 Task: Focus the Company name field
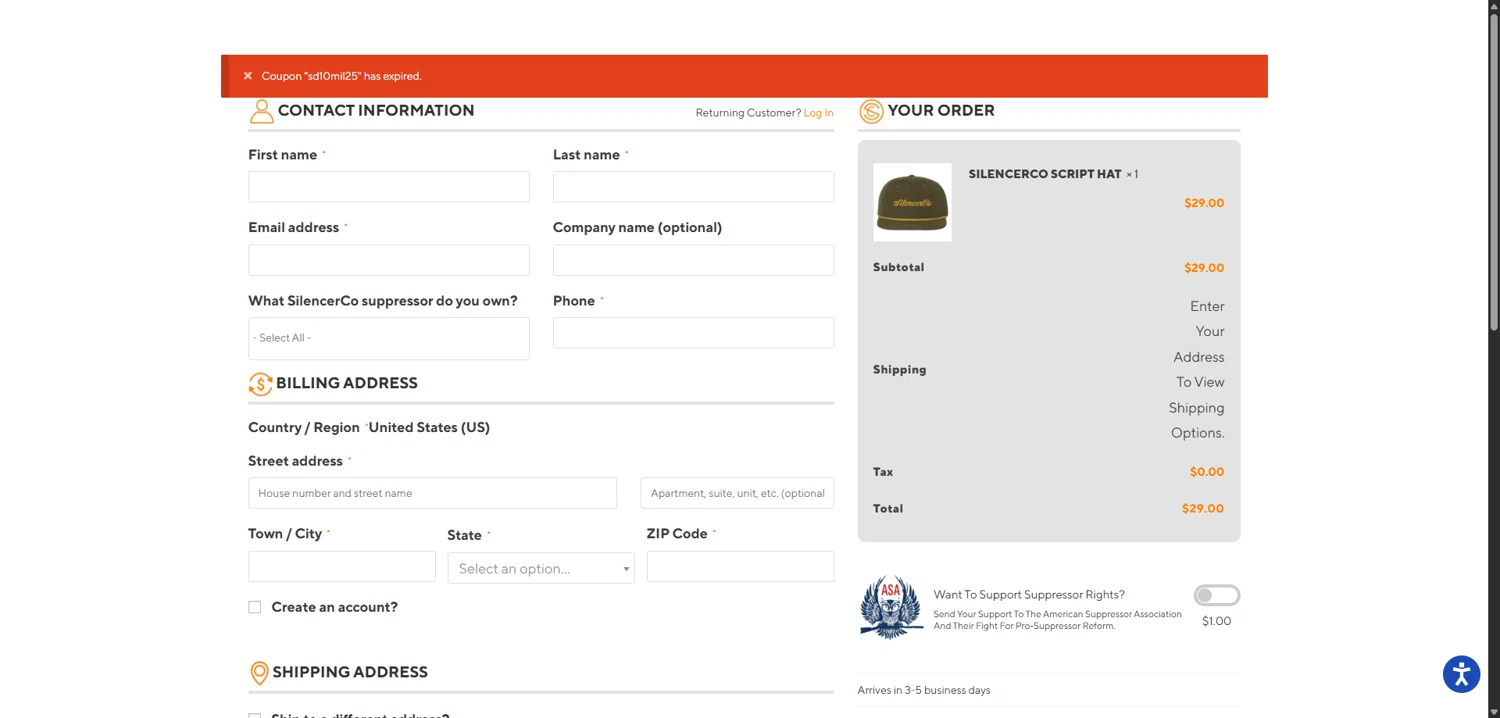click(693, 260)
